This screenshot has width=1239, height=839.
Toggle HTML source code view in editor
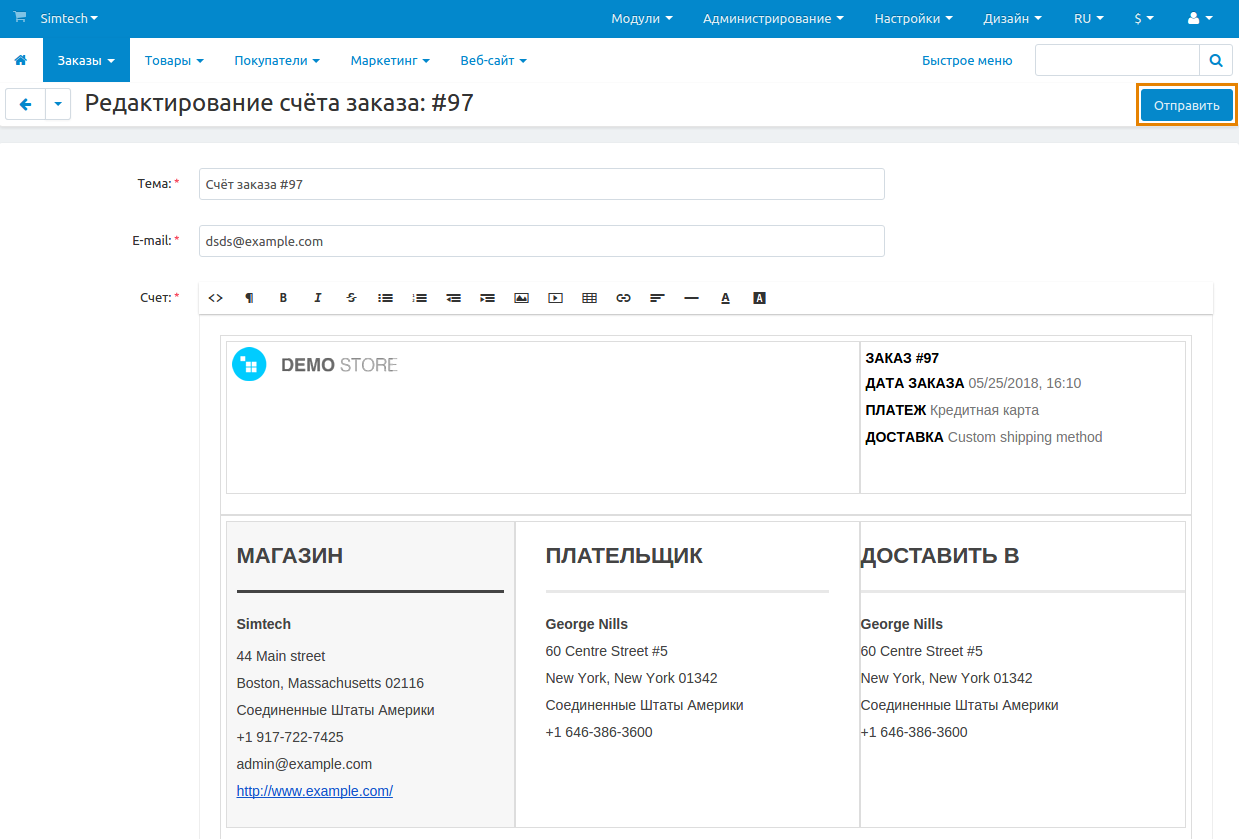click(216, 298)
